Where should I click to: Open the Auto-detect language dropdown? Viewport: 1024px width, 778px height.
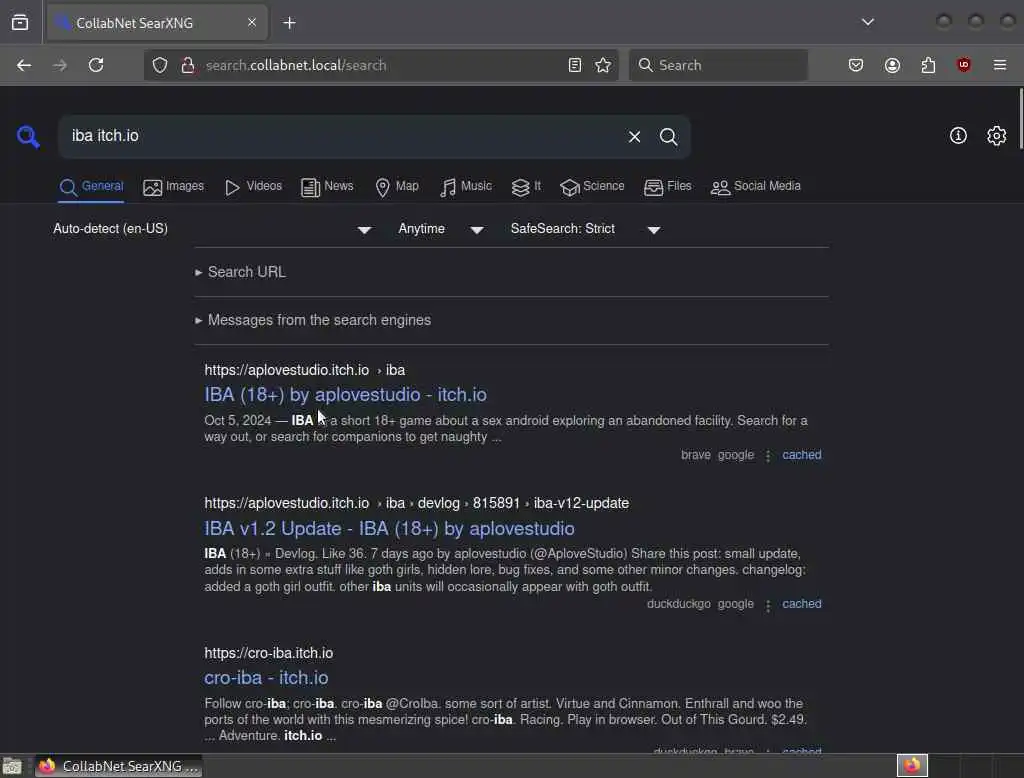point(213,229)
